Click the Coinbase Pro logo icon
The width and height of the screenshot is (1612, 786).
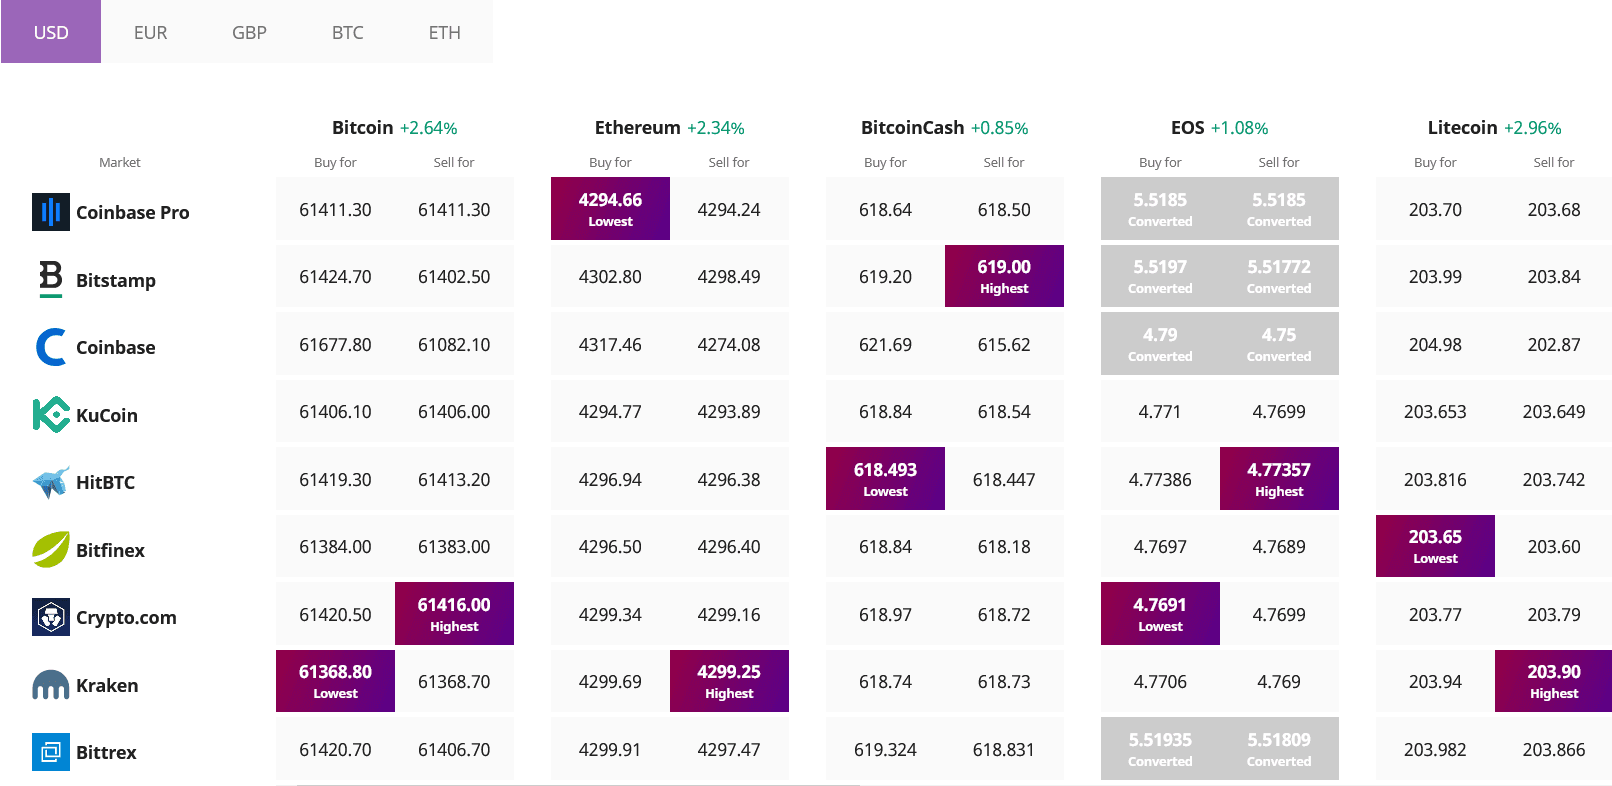[51, 212]
